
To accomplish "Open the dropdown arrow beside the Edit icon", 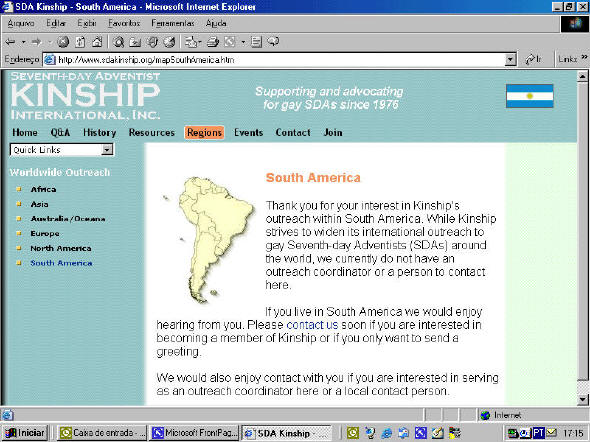I will click(243, 42).
